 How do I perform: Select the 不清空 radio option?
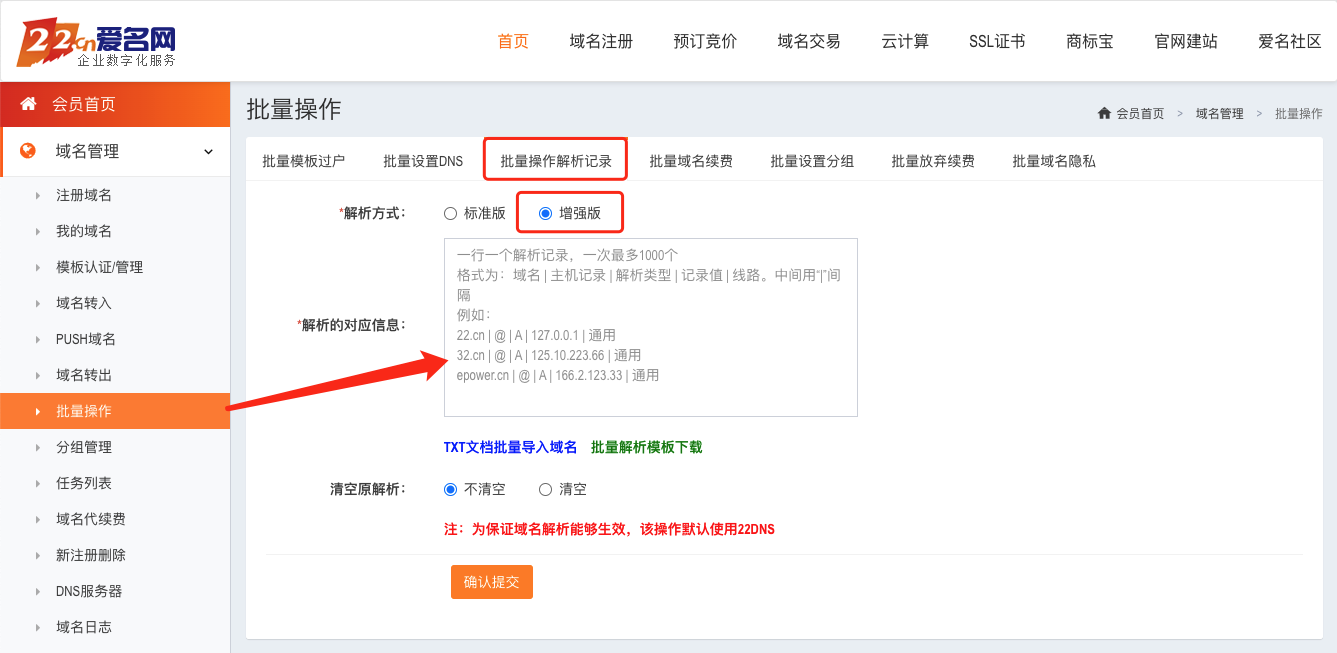[x=450, y=489]
